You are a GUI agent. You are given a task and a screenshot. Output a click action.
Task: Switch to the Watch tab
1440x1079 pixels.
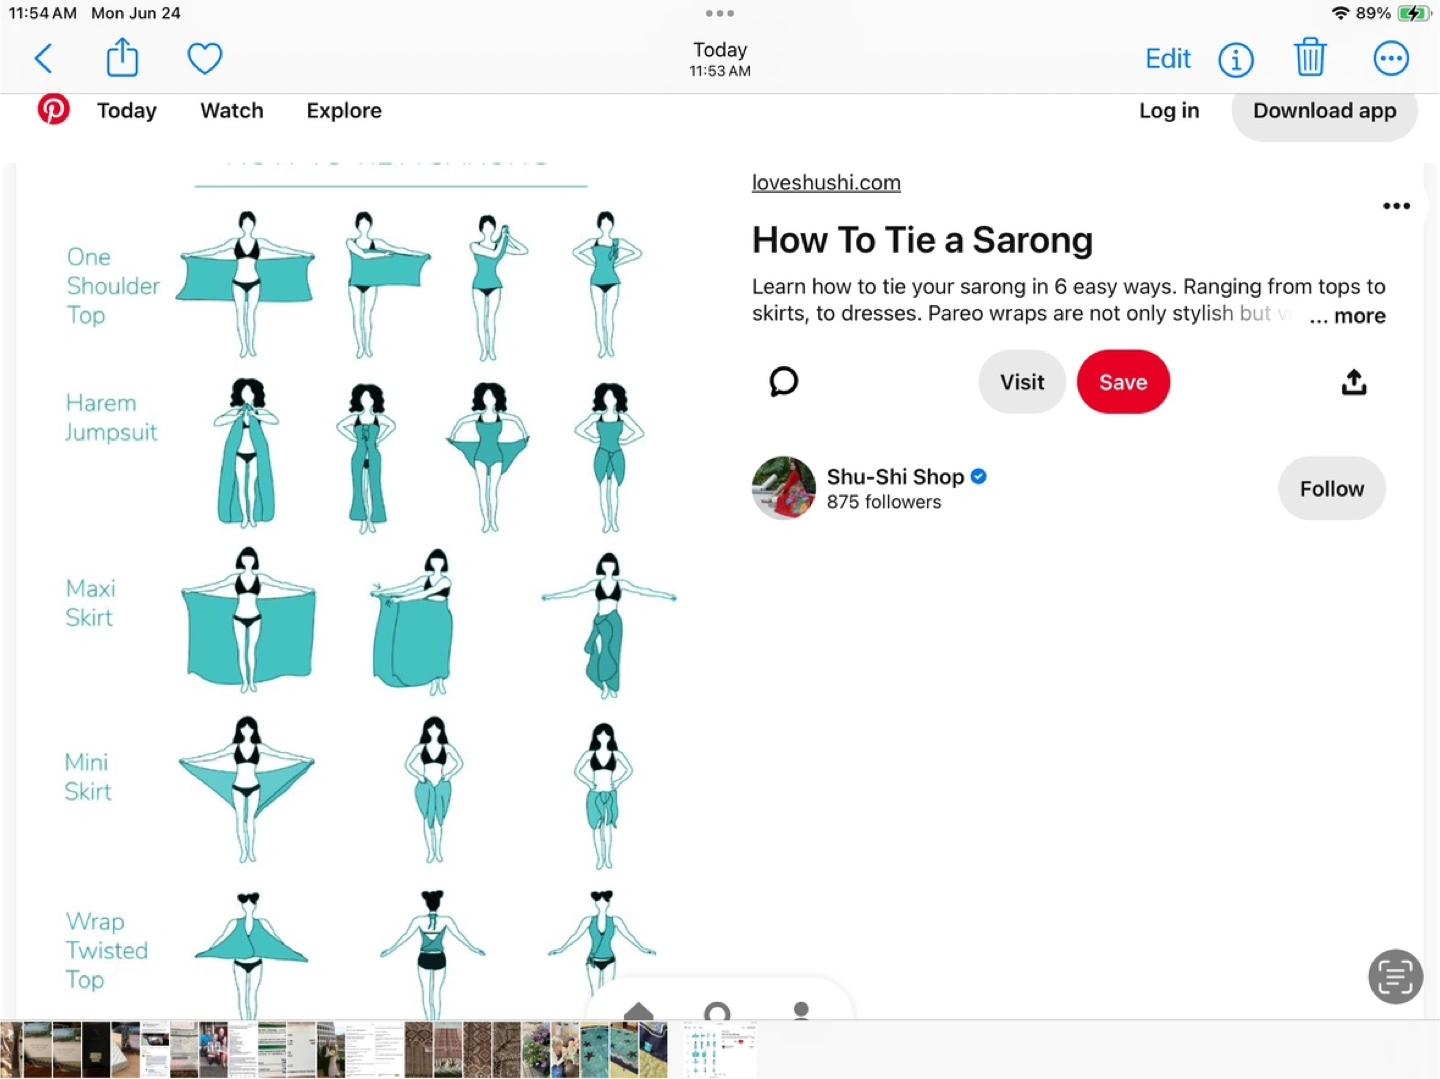click(232, 111)
